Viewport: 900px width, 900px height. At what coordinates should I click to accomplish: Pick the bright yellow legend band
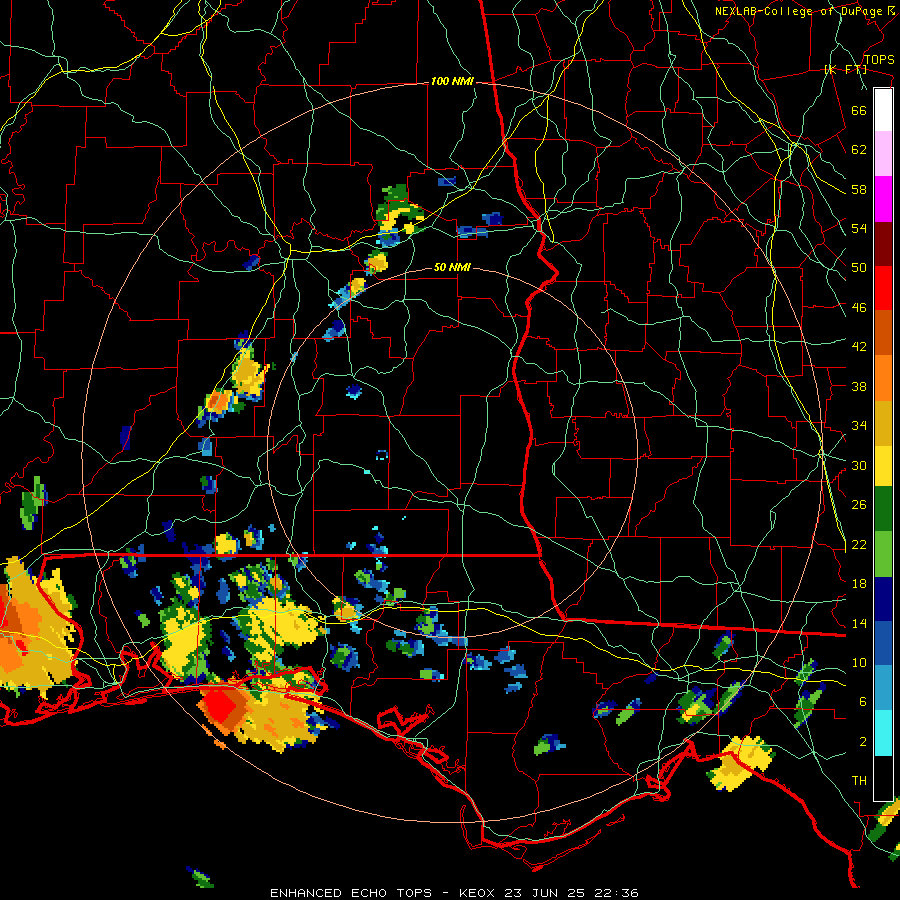pyautogui.click(x=883, y=465)
